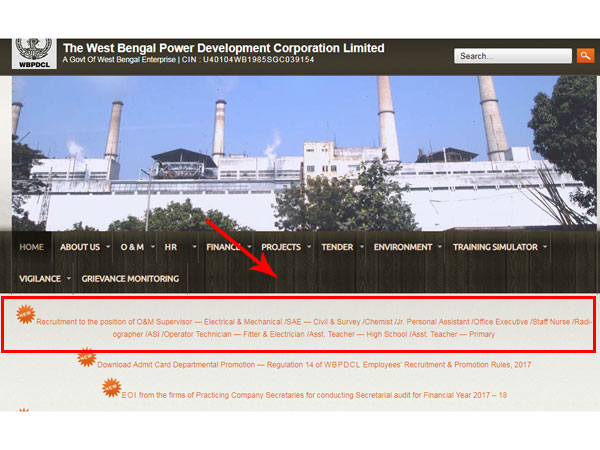Open the O & M menu
Image resolution: width=600 pixels, height=450 pixels.
point(132,247)
